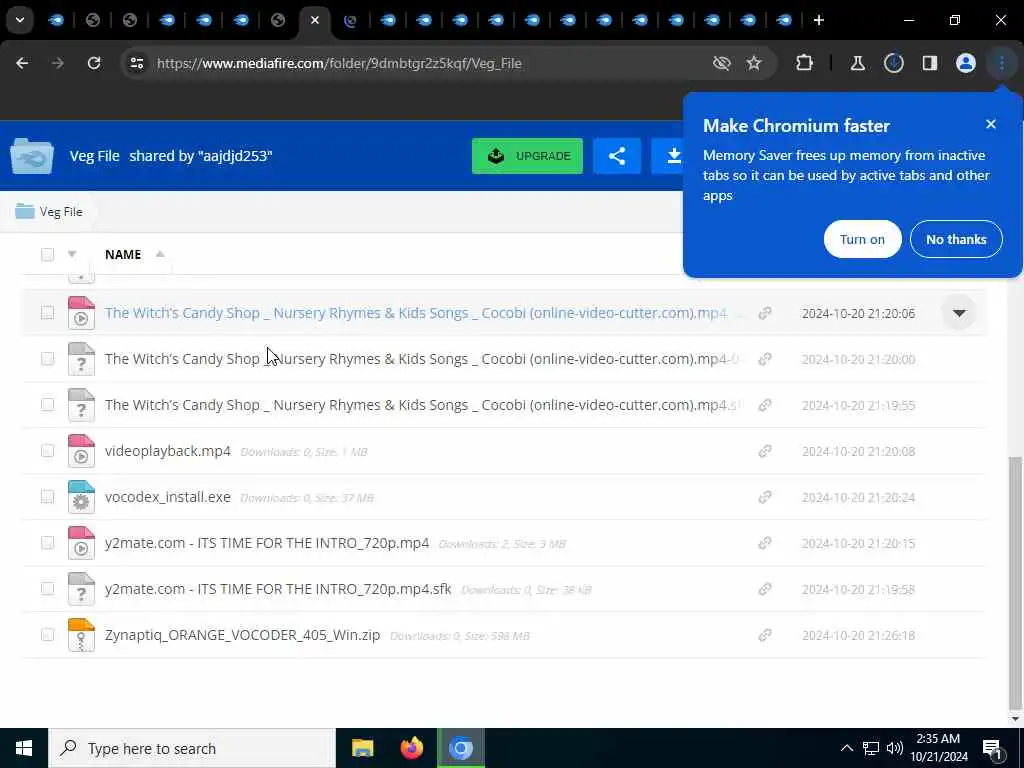Click the tracking protection eye icon
This screenshot has width=1024, height=768.
(722, 63)
